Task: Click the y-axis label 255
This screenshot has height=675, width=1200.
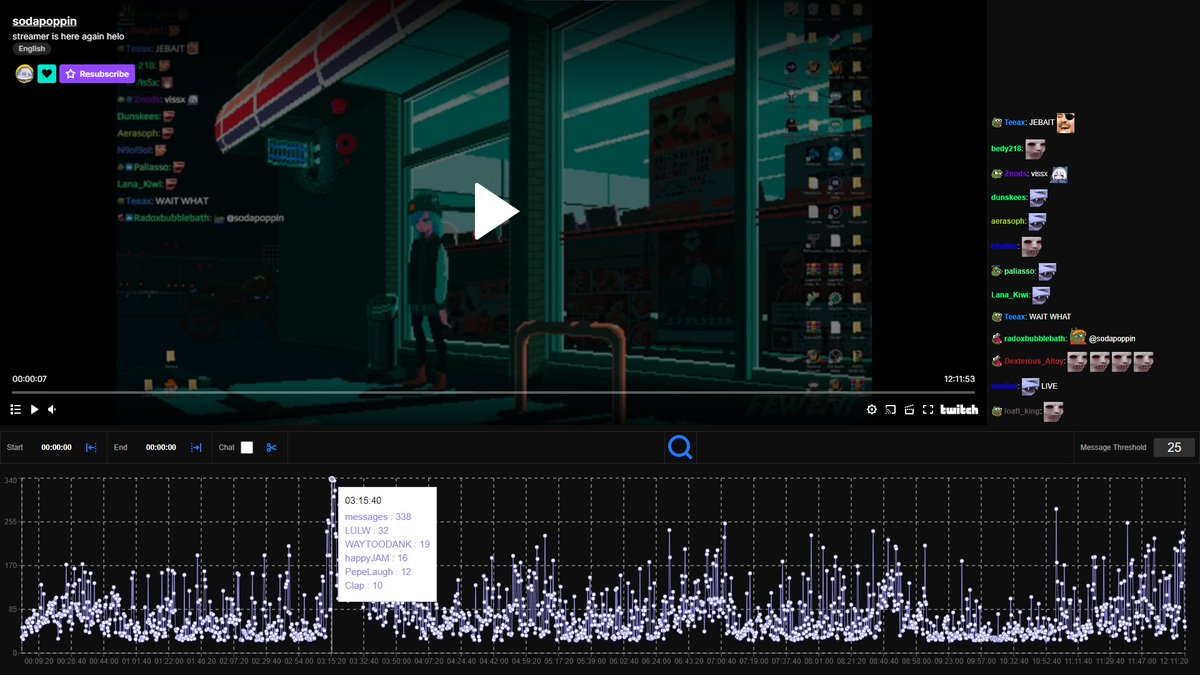Action: coord(11,523)
